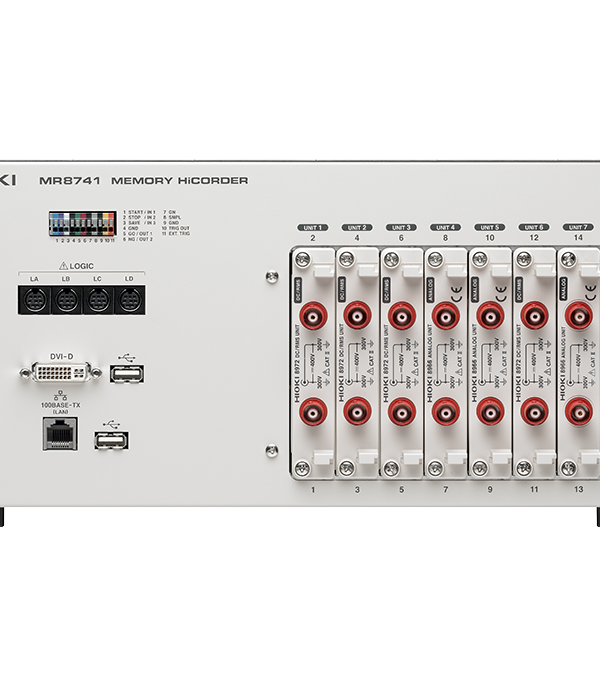Click the '6 NG / OUT 2' terminal legend
Viewport: 600px width, 694px height.
[x=138, y=239]
